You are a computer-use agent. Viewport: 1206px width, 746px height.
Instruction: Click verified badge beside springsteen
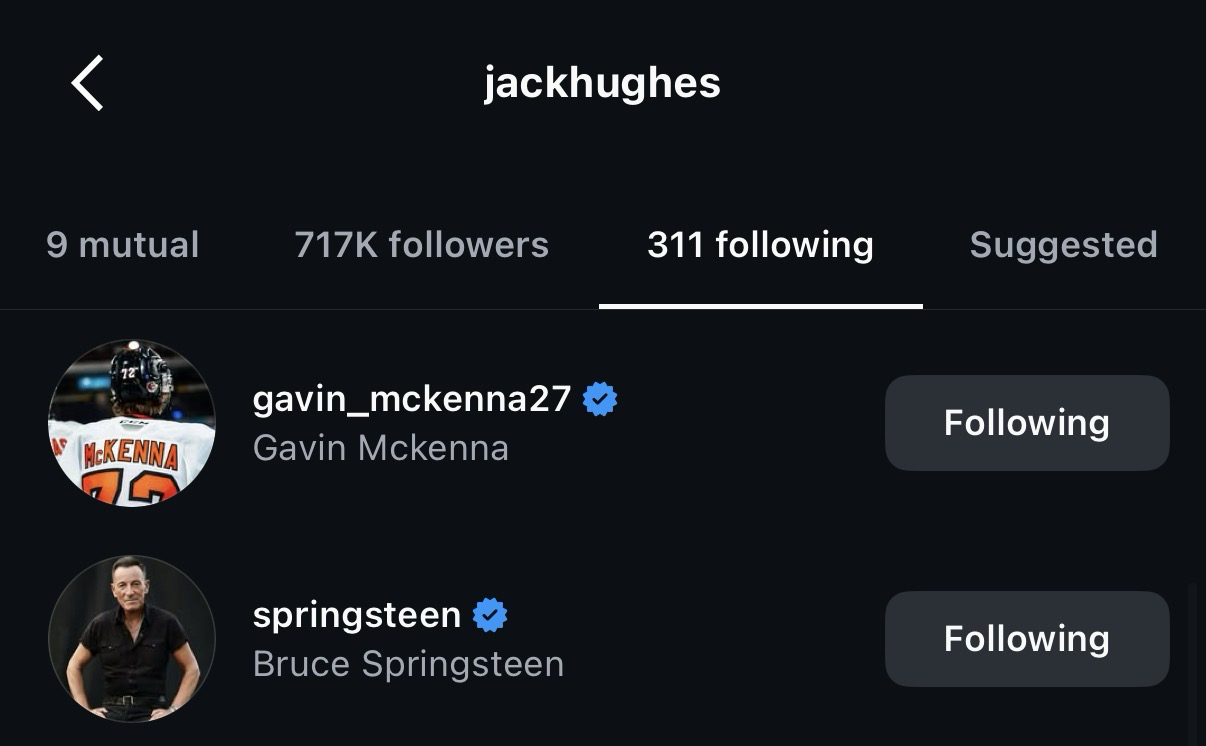point(490,615)
